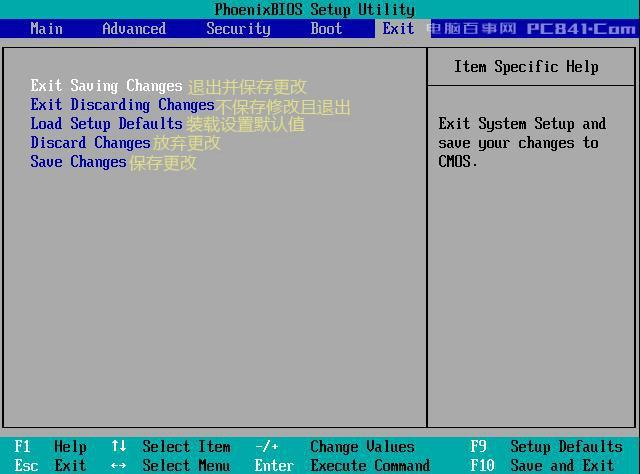Choose Exit Discarding Changes
The width and height of the screenshot is (640, 474).
click(x=122, y=105)
